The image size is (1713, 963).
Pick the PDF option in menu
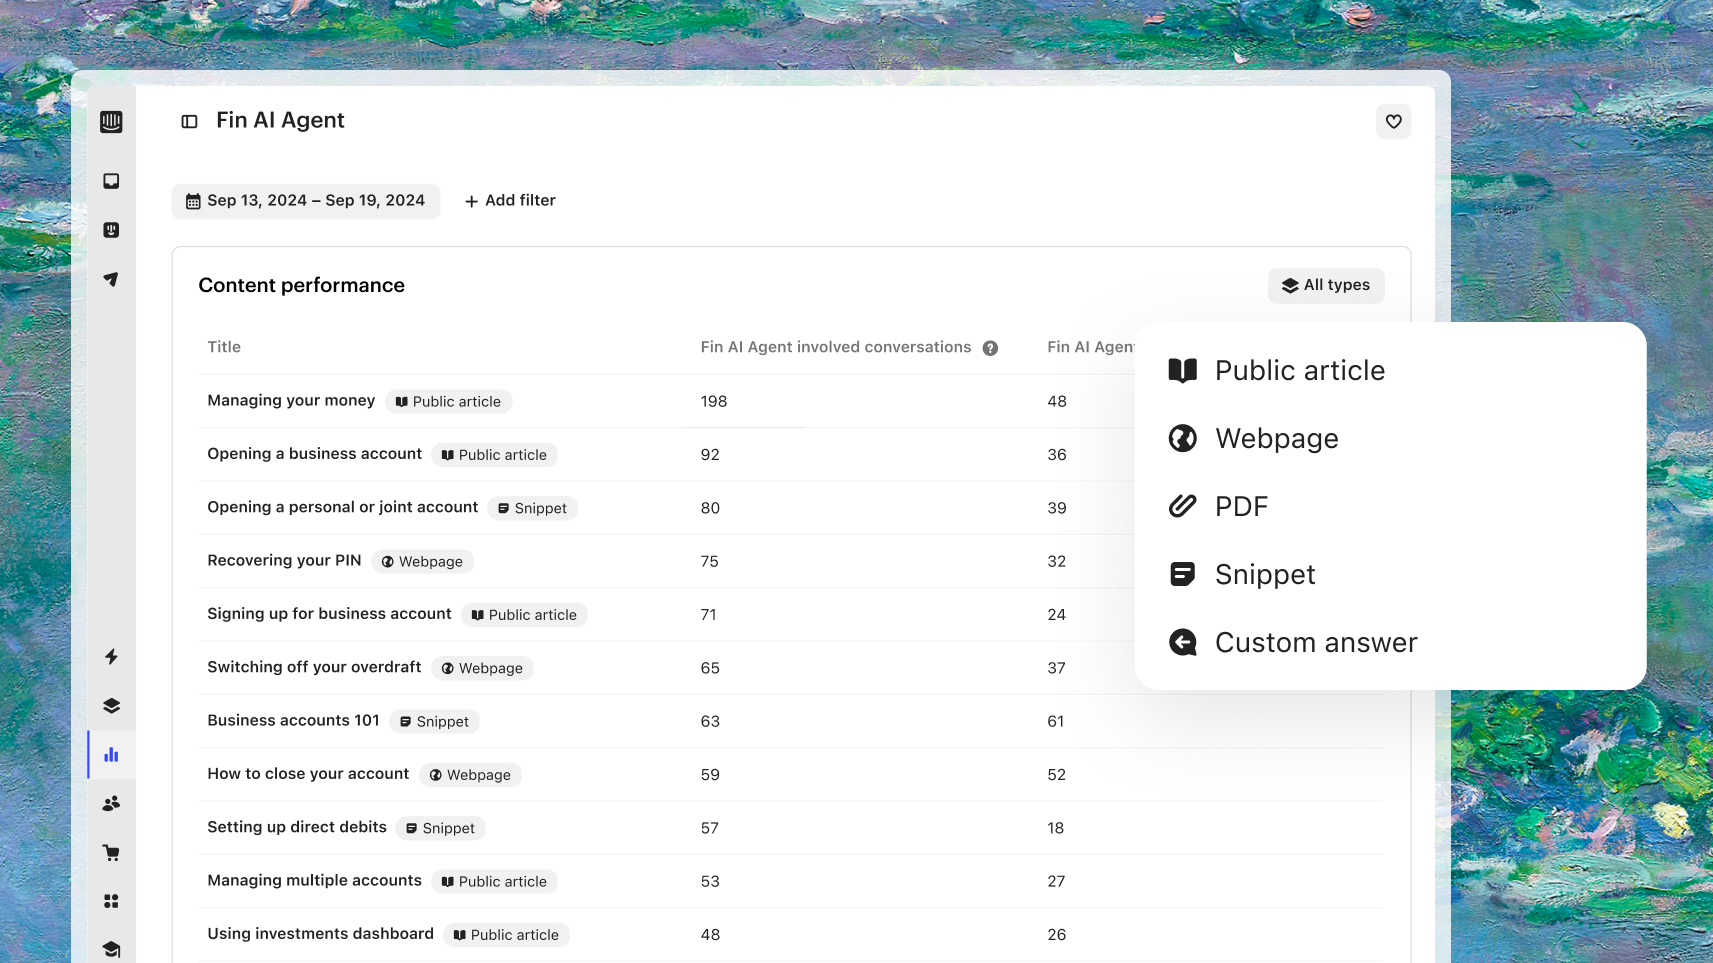coord(1241,507)
